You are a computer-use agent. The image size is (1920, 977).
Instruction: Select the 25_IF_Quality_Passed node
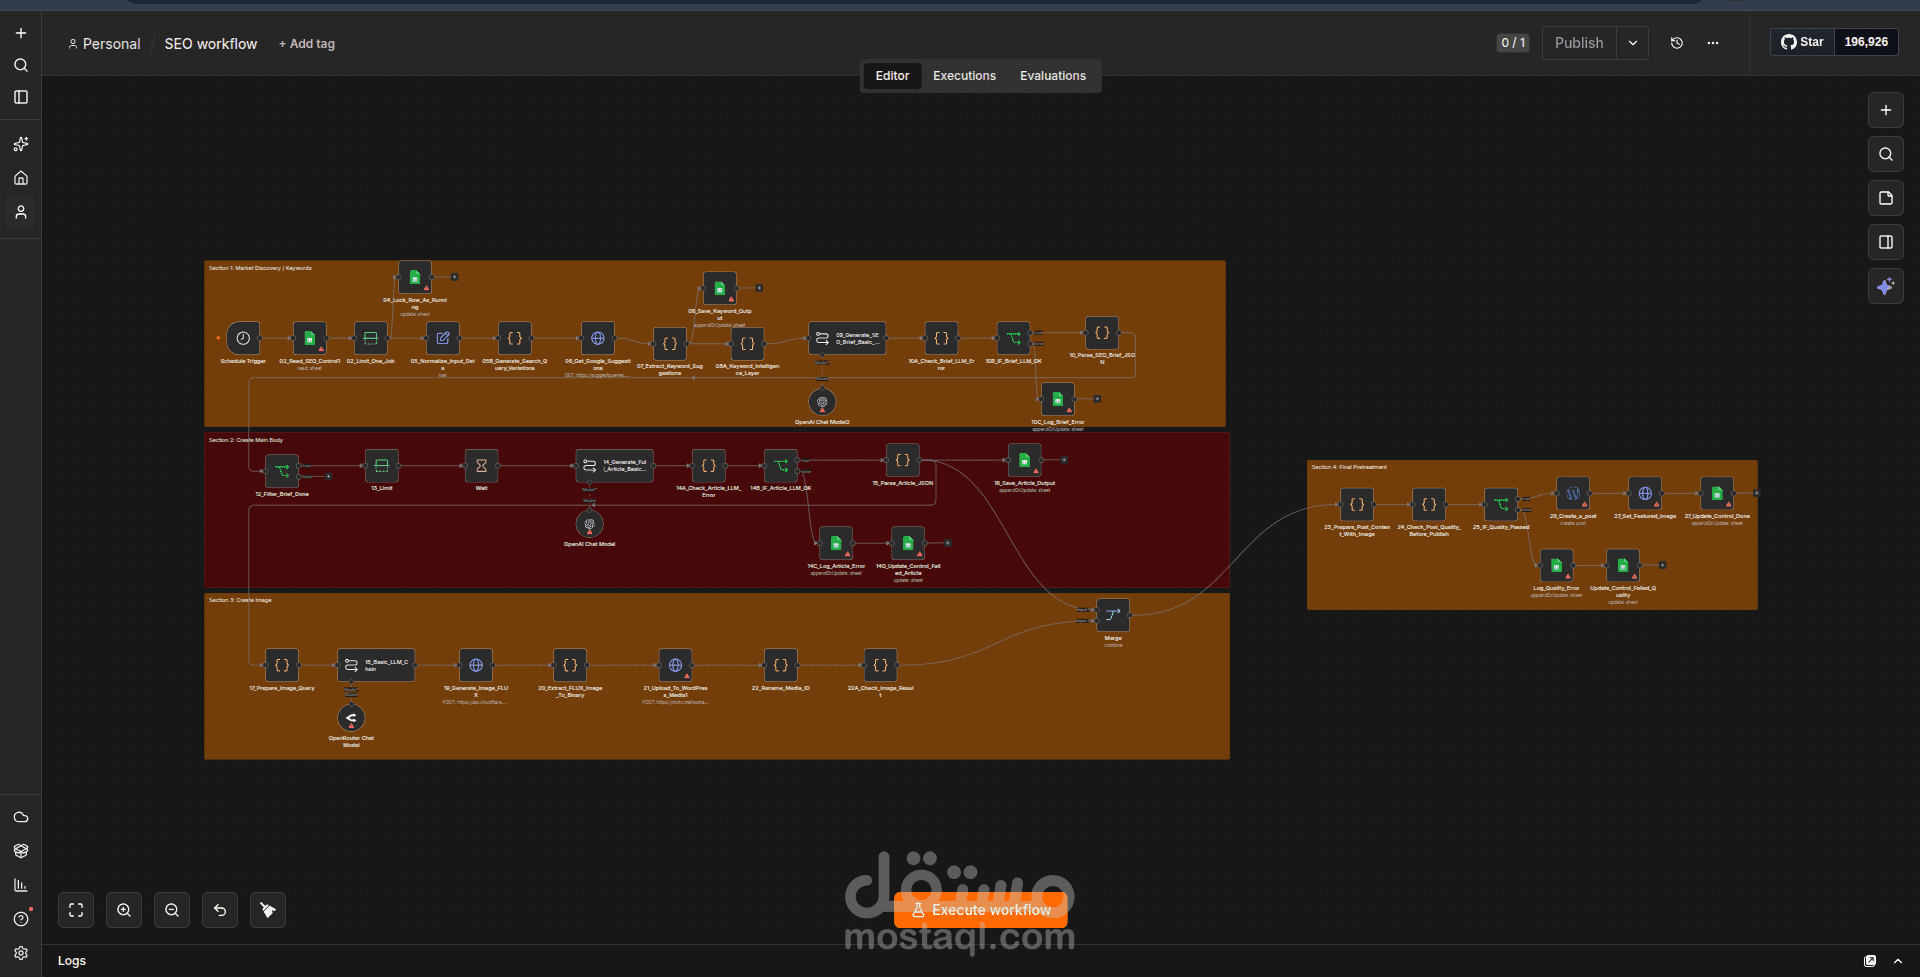click(x=1500, y=505)
